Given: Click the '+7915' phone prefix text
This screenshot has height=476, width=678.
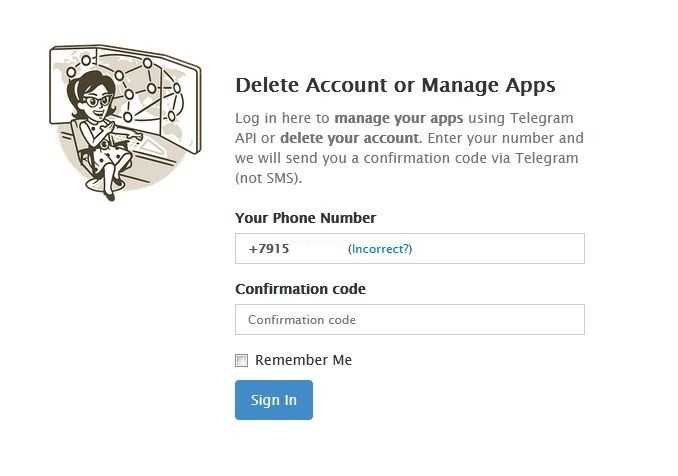Looking at the screenshot, I should tap(269, 249).
